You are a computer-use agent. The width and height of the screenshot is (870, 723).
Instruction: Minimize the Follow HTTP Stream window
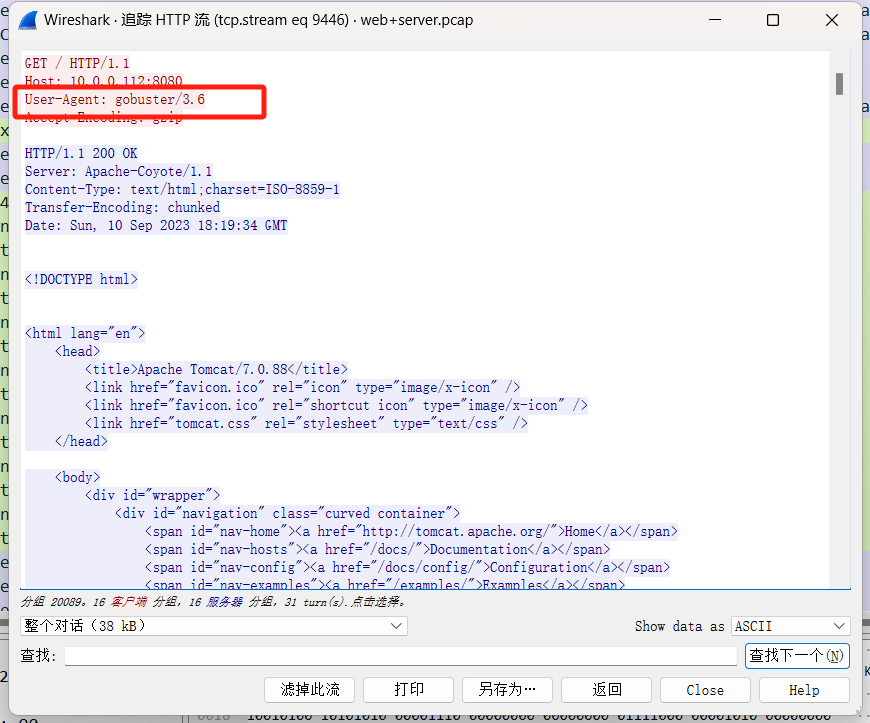(715, 20)
